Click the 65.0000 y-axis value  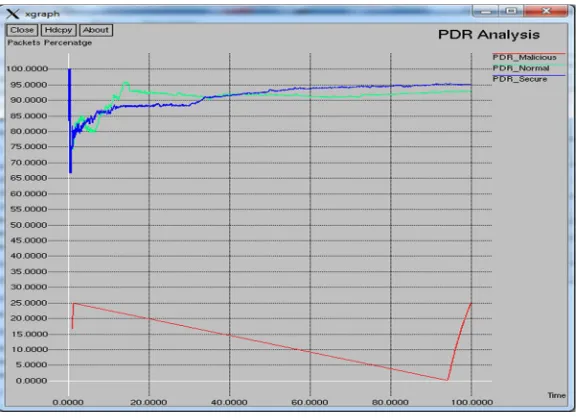pos(29,178)
